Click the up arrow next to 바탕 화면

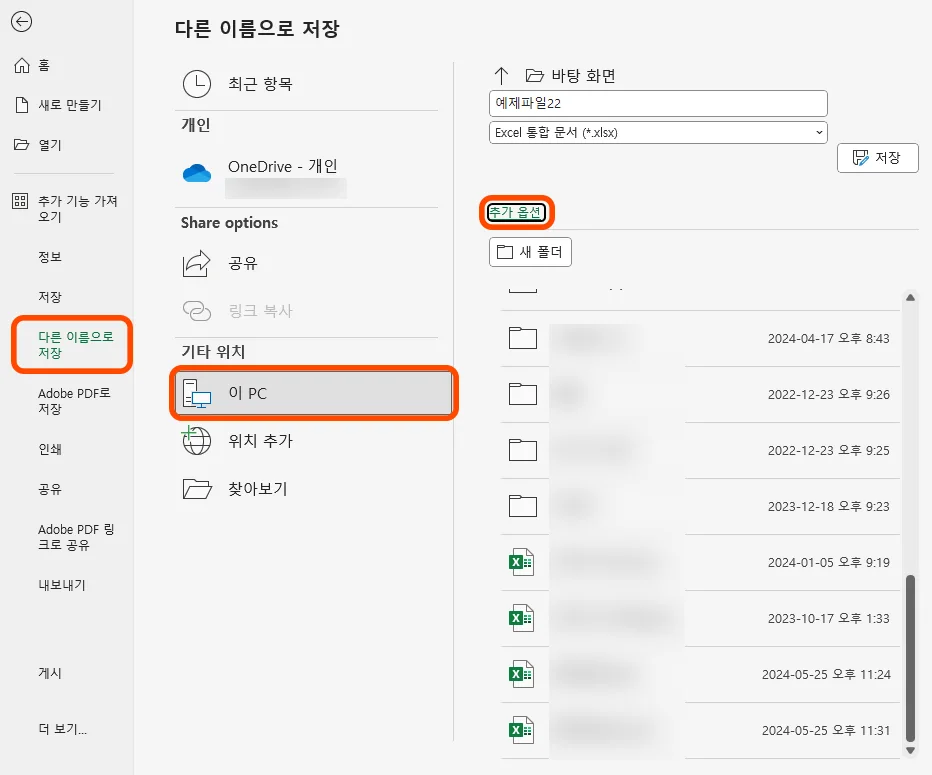[x=499, y=72]
